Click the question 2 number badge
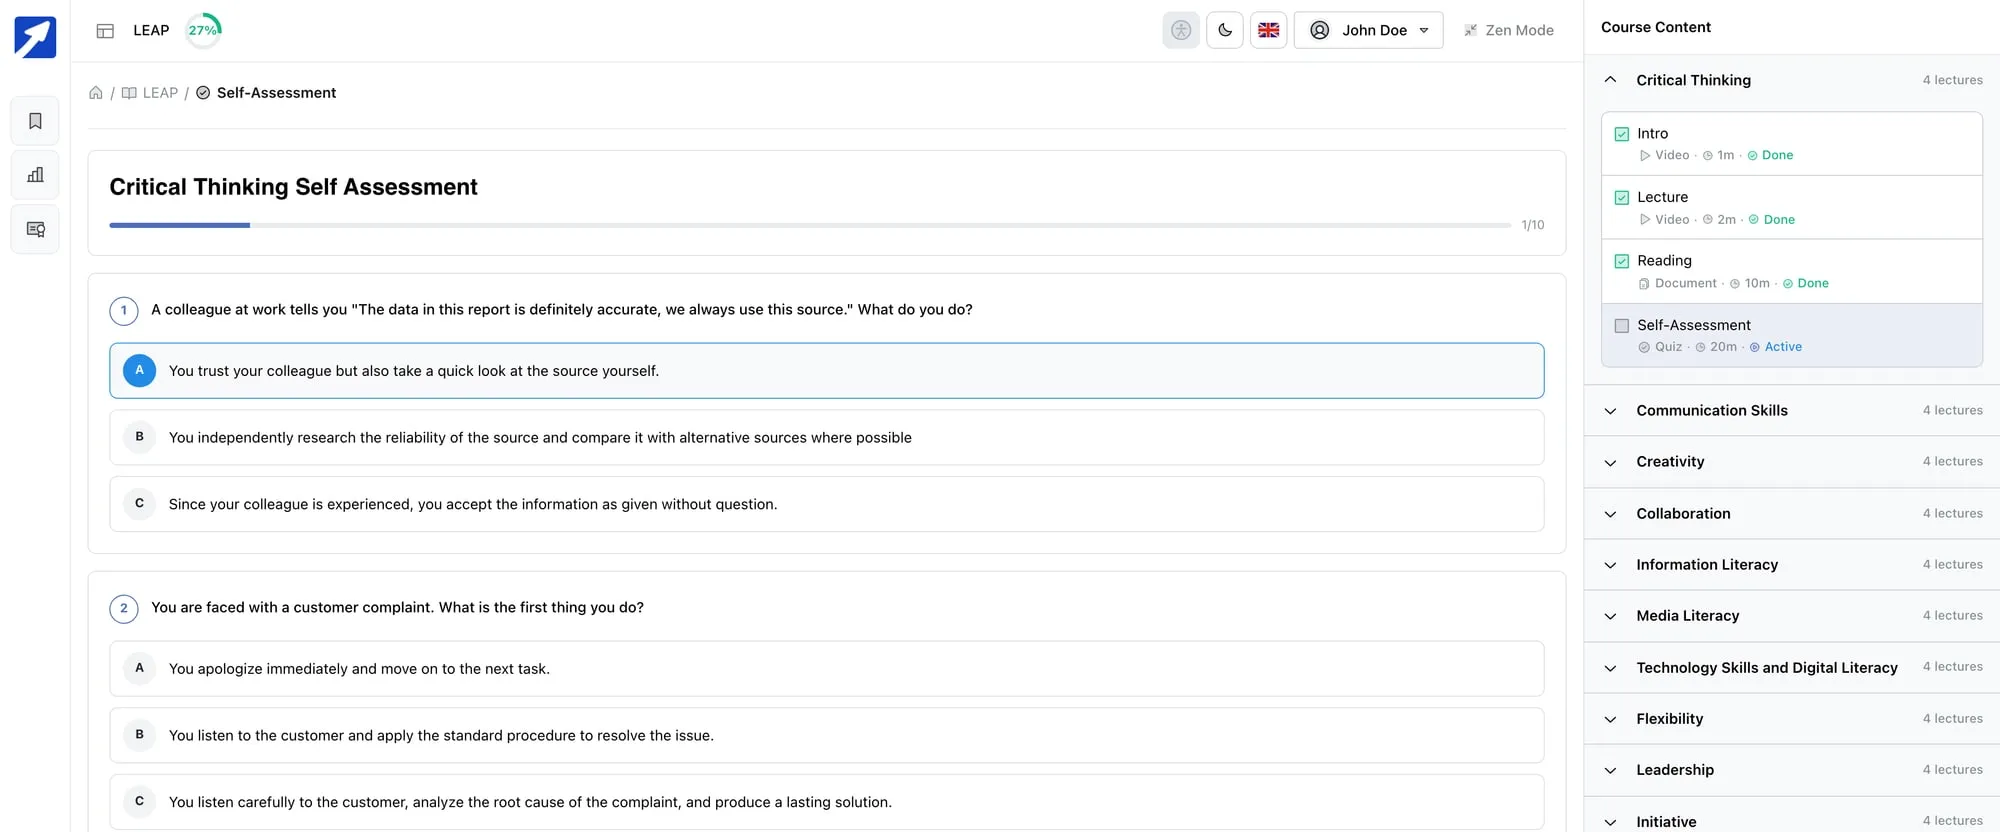 [x=124, y=608]
